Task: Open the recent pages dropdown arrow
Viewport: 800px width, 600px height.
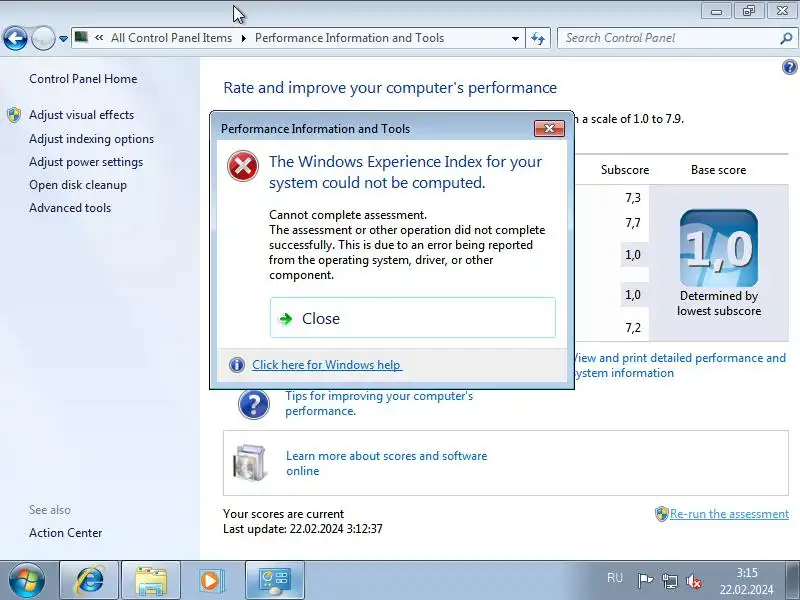Action: point(63,39)
